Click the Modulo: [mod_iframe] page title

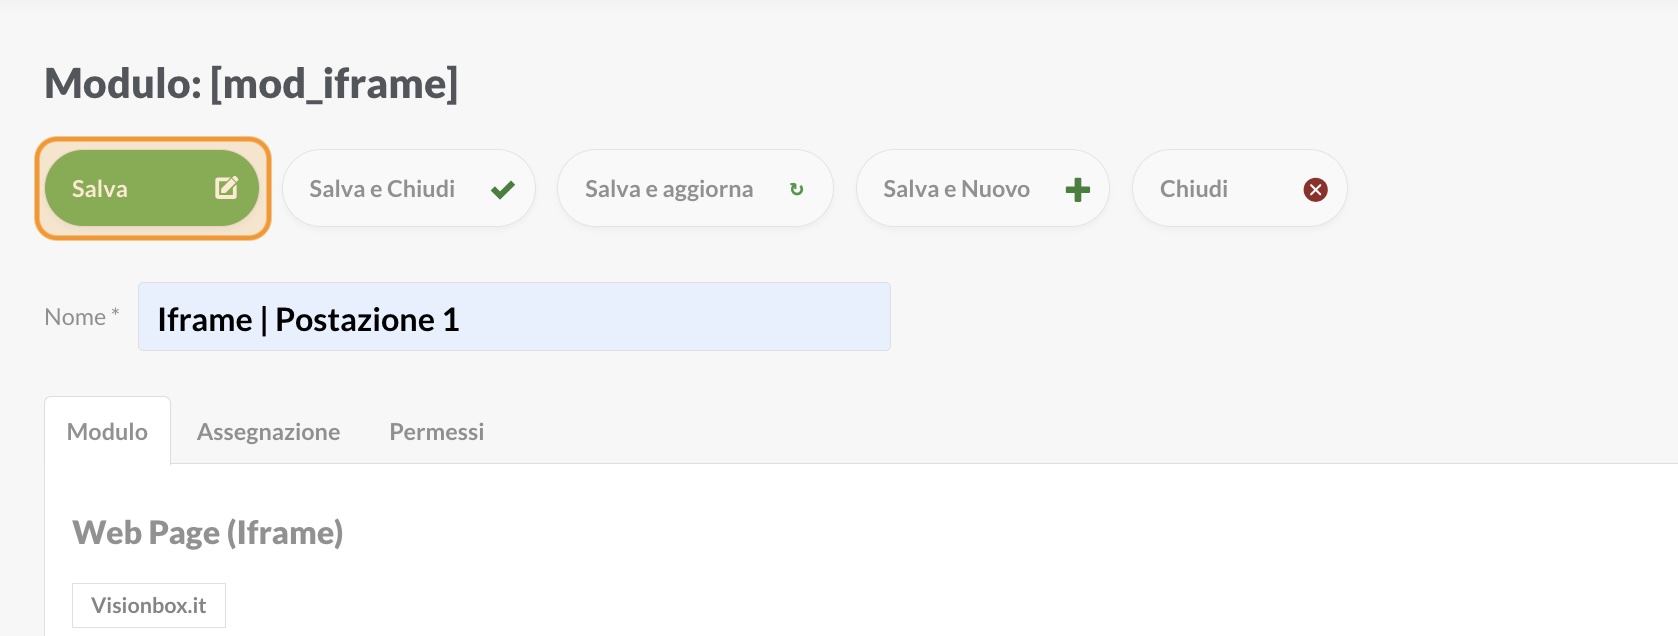[251, 84]
